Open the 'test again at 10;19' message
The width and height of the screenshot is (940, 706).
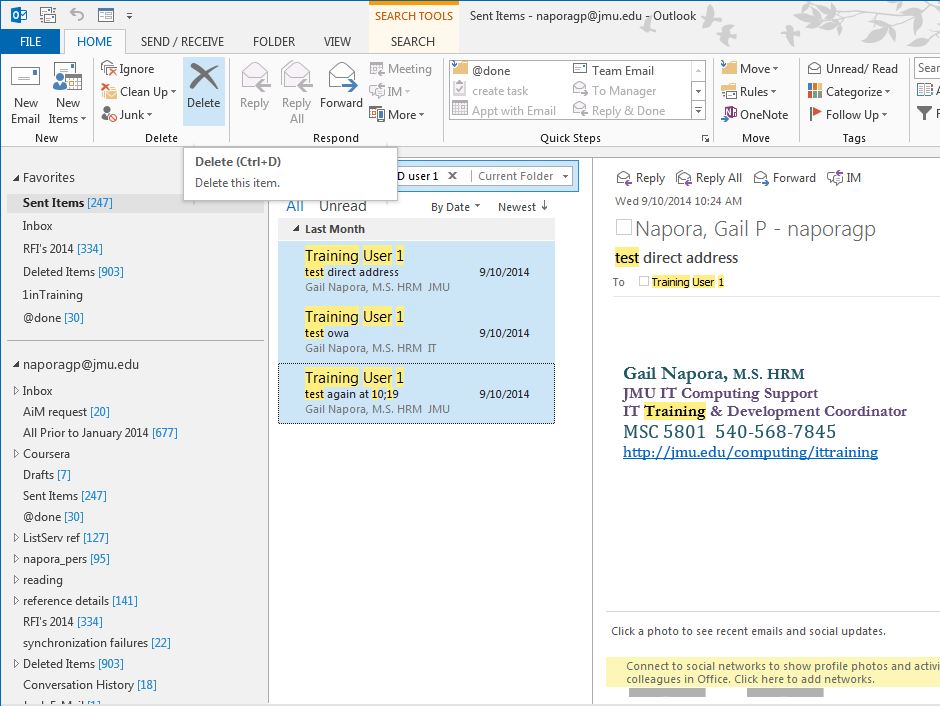[x=416, y=393]
